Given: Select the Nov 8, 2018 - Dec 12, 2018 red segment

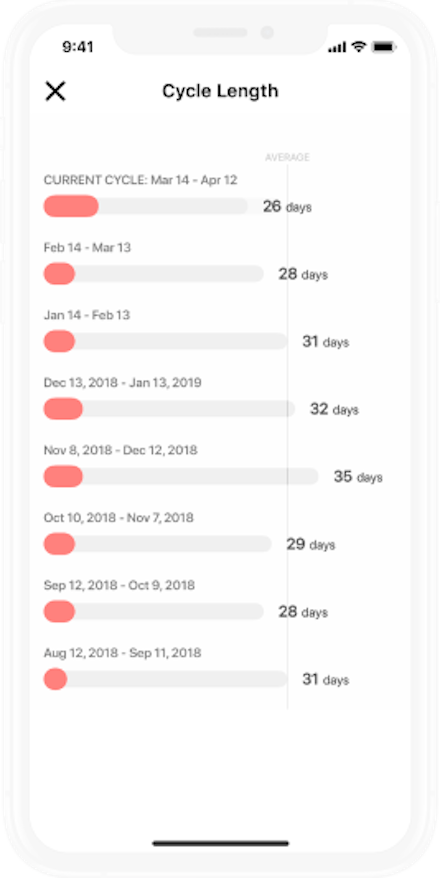Looking at the screenshot, I should (x=63, y=477).
